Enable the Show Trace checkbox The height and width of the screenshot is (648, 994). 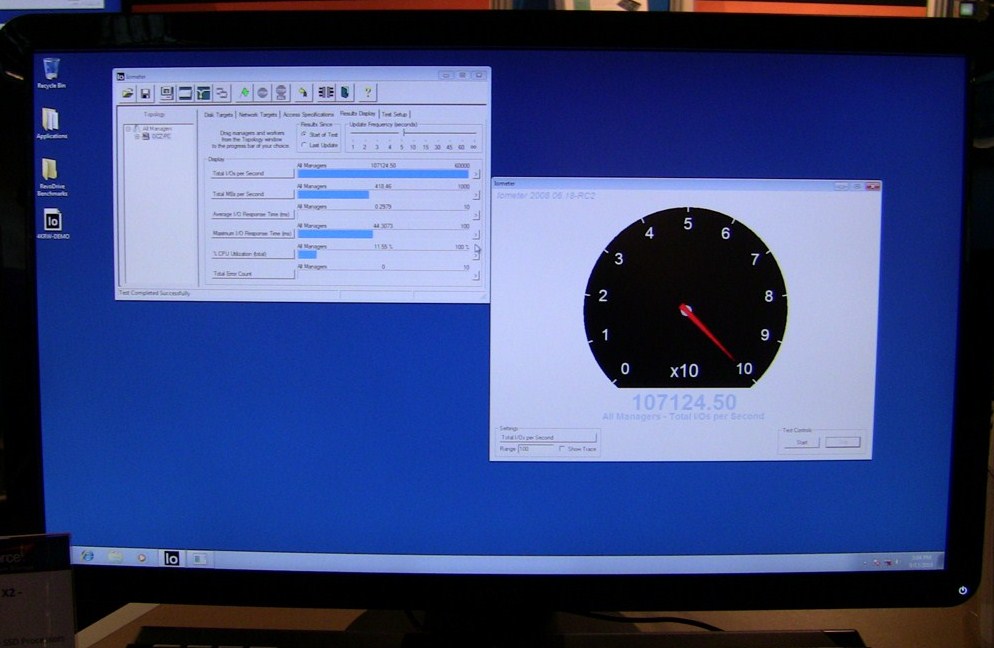point(562,449)
